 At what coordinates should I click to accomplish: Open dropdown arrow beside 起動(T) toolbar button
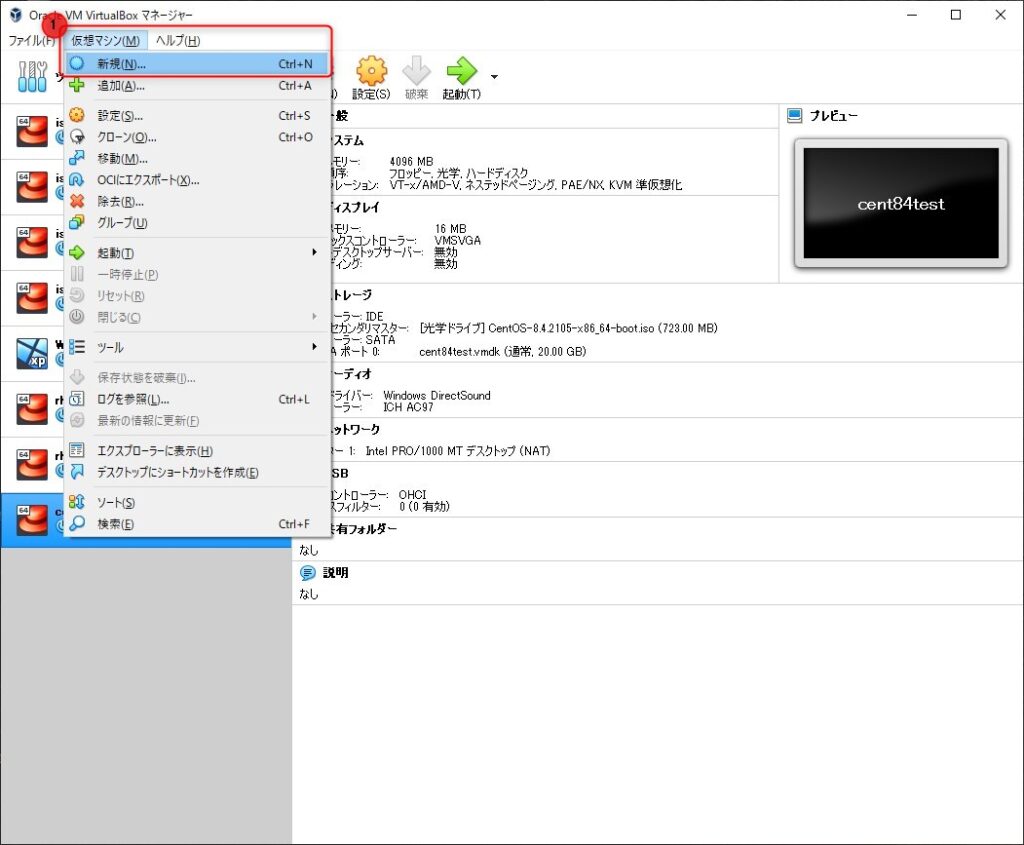[494, 77]
